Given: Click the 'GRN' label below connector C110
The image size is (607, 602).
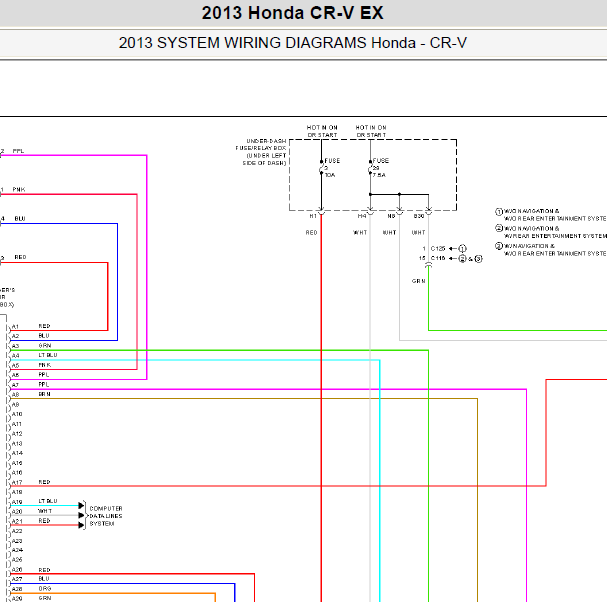Looking at the screenshot, I should click(x=418, y=281).
